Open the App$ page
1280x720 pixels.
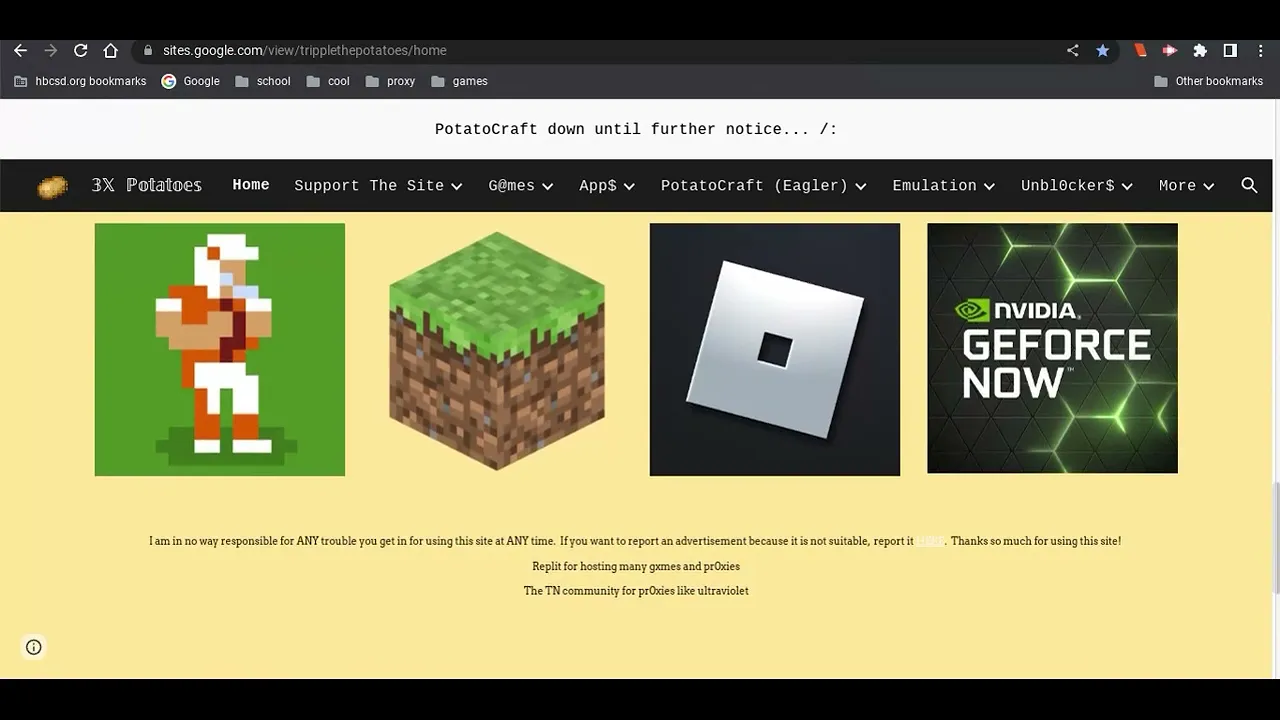tap(598, 186)
